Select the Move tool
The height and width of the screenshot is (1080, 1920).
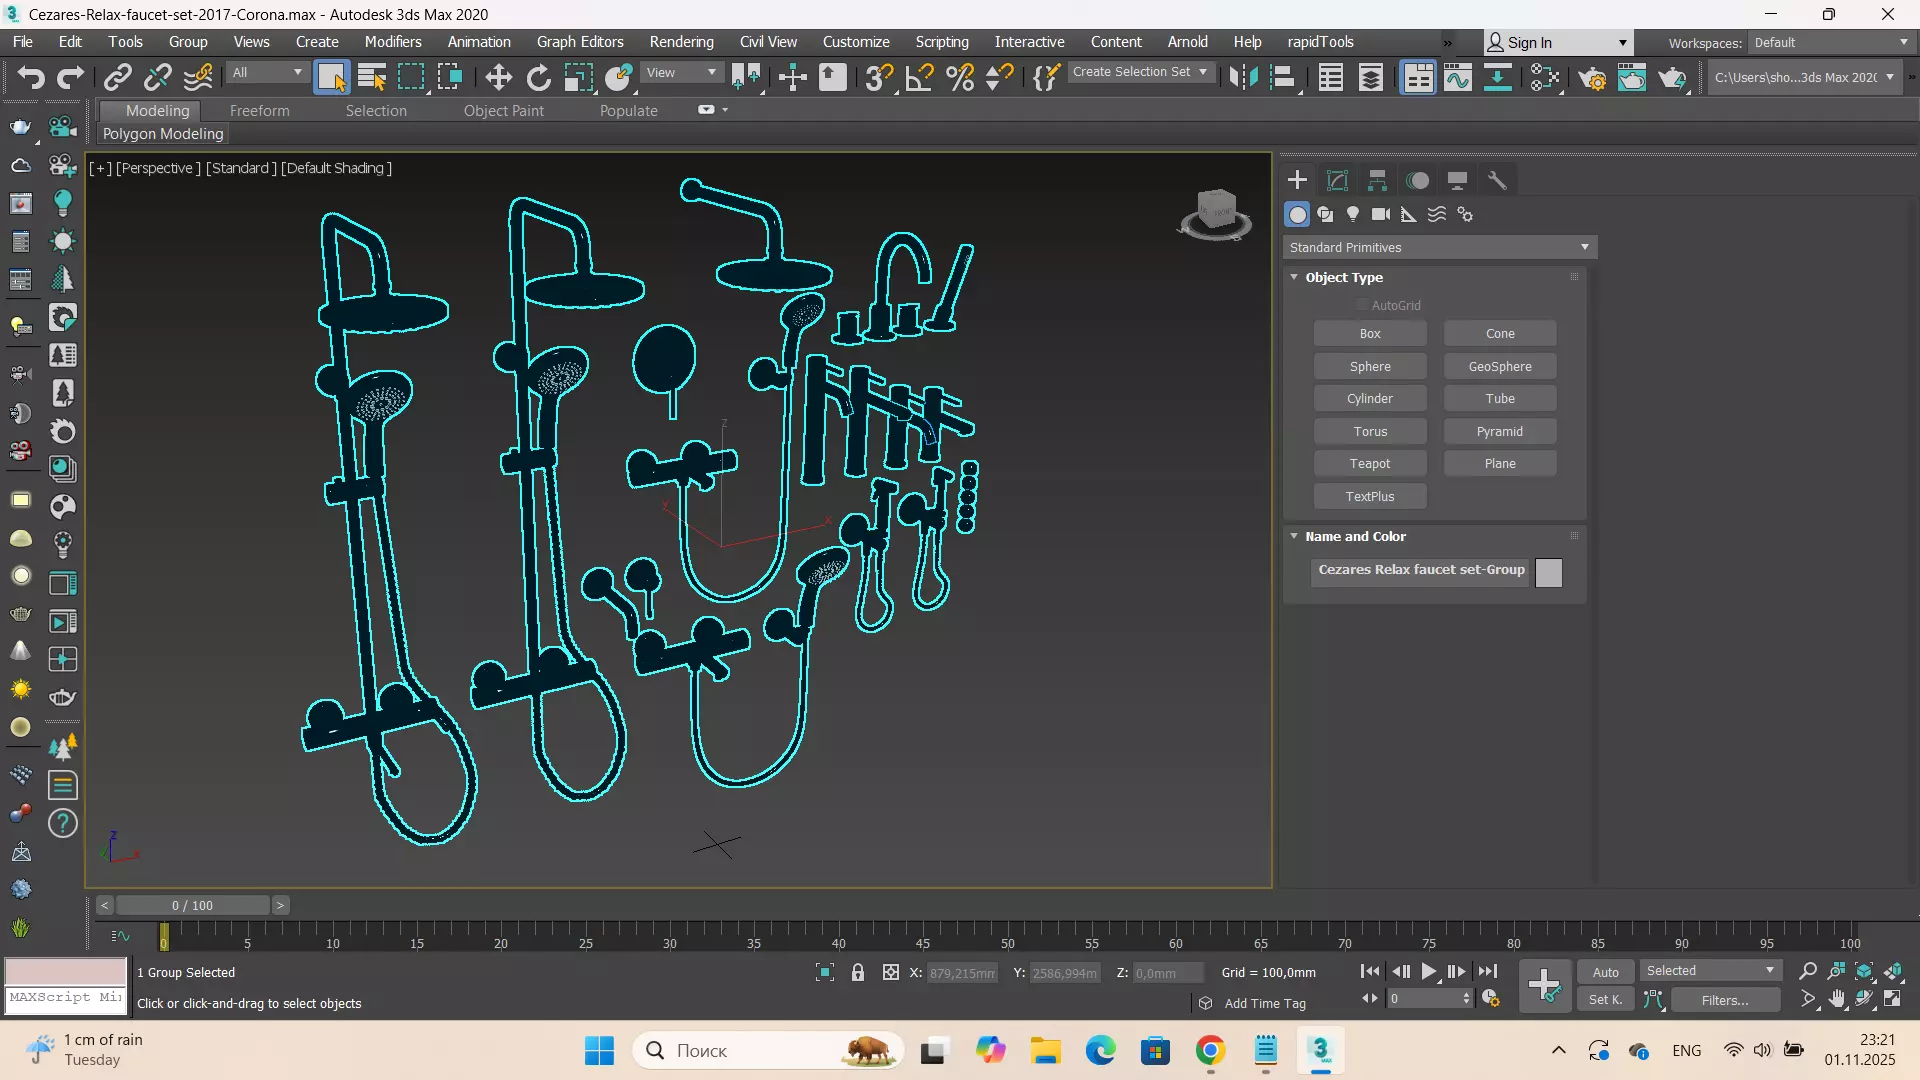click(x=498, y=77)
